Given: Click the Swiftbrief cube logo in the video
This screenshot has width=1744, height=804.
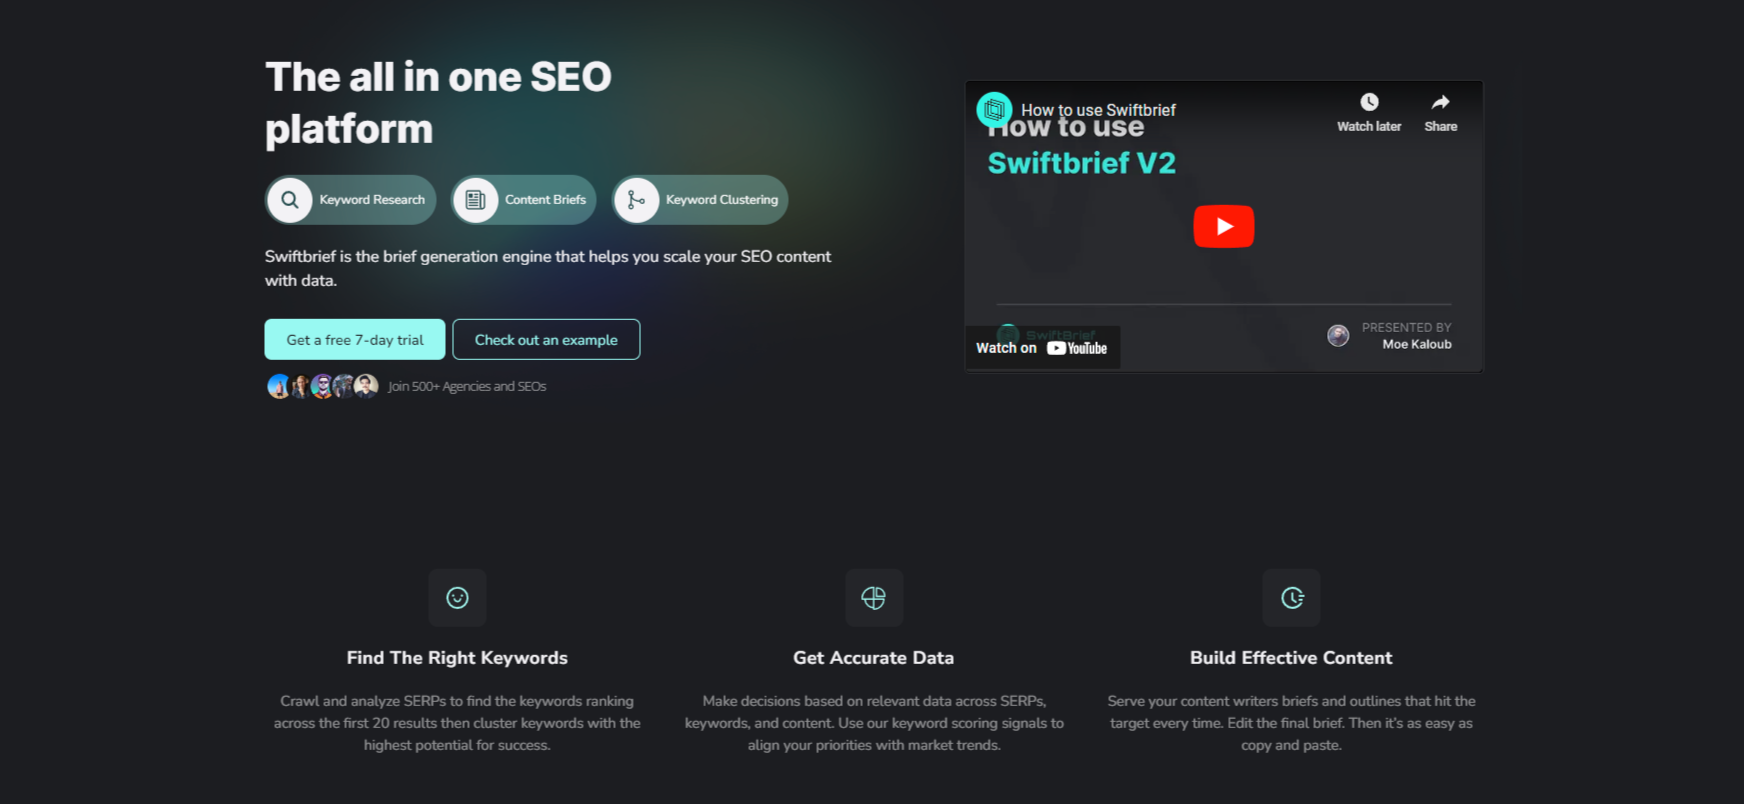Looking at the screenshot, I should (x=993, y=110).
